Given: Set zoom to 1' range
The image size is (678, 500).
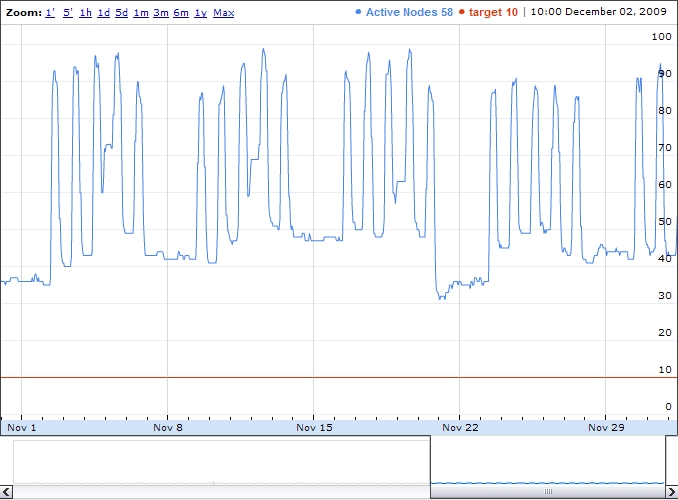Looking at the screenshot, I should point(50,13).
